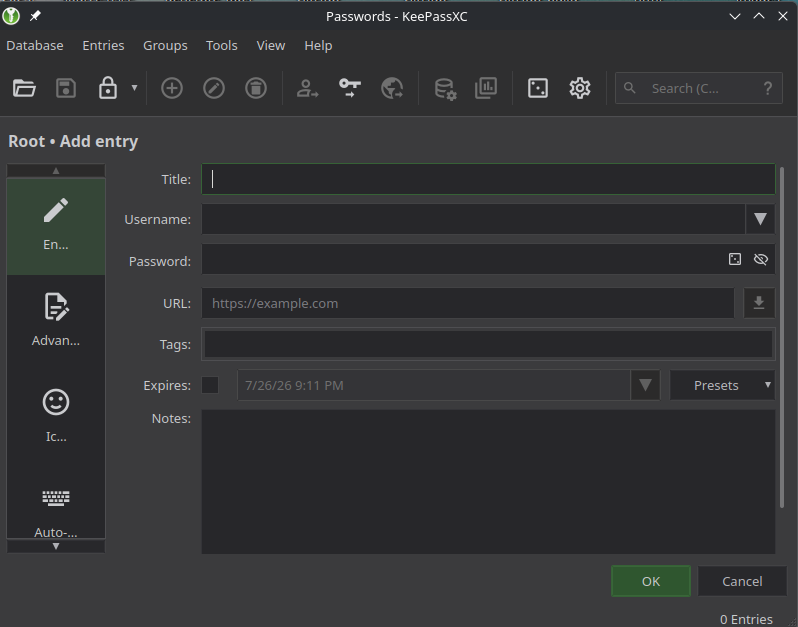The width and height of the screenshot is (798, 627).
Task: Click into the Notes text area
Action: 488,482
